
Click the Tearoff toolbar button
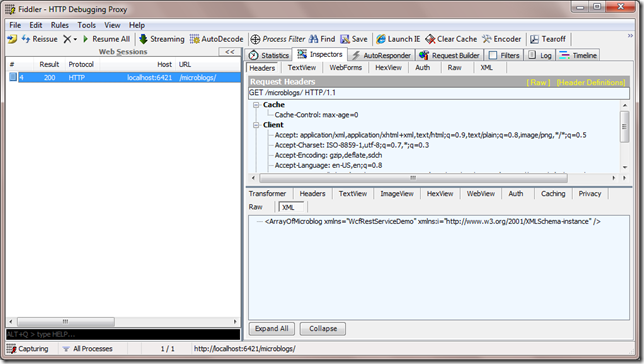click(548, 39)
